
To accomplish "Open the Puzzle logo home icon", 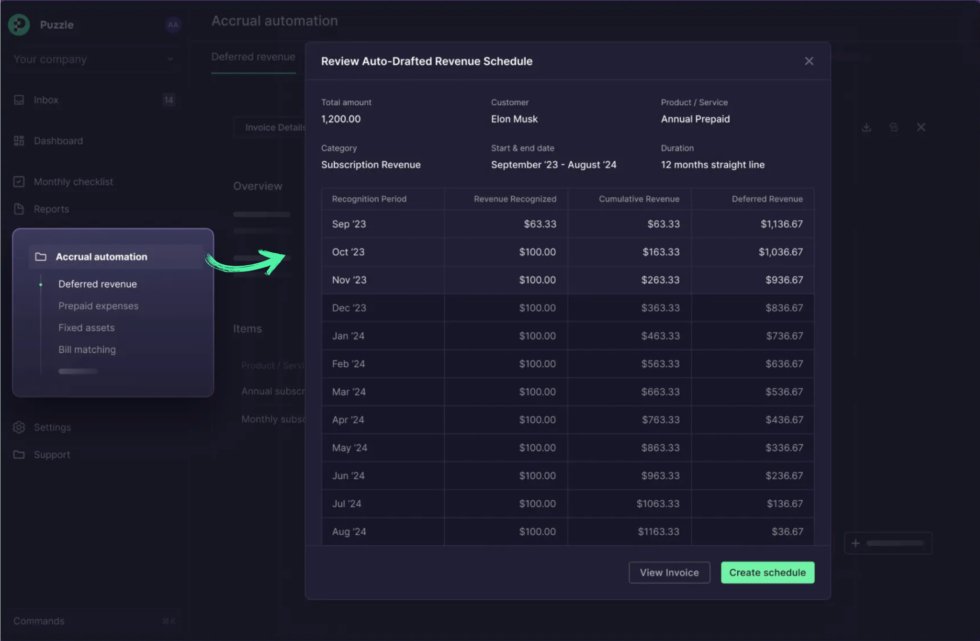I will 19,24.
